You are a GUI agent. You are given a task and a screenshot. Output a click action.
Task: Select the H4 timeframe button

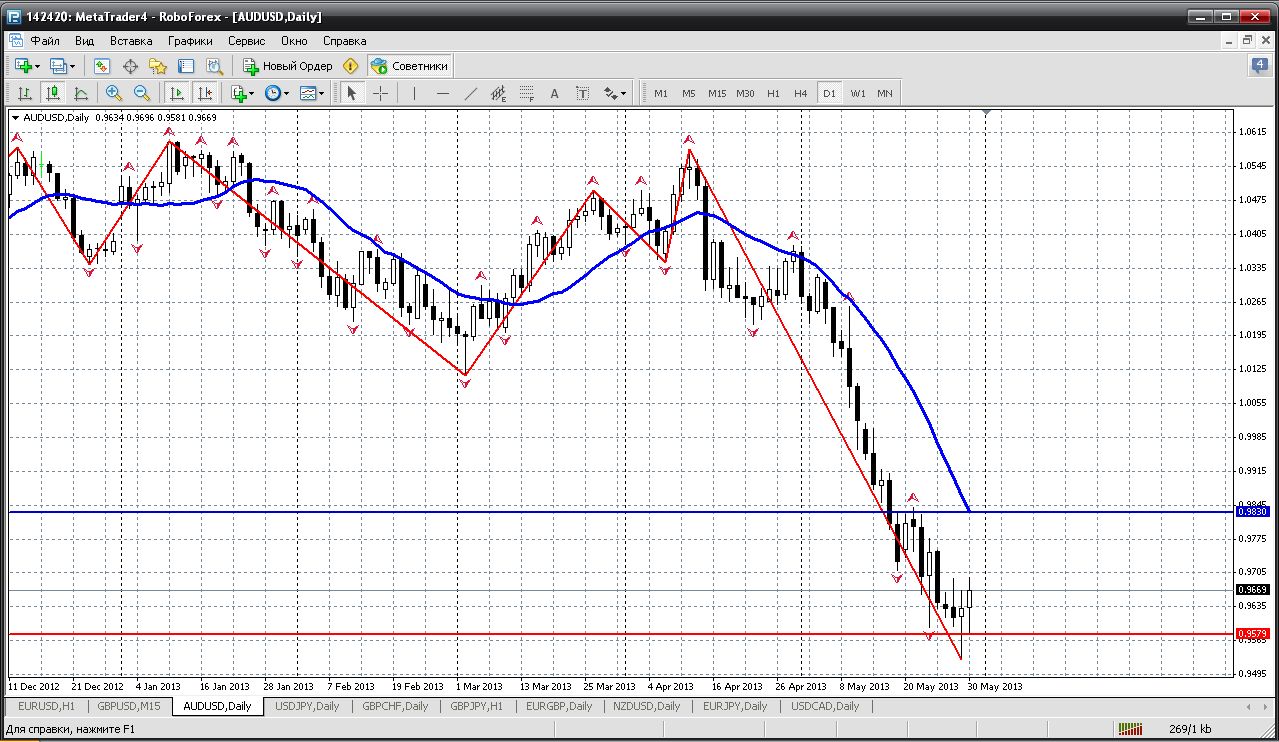point(800,93)
